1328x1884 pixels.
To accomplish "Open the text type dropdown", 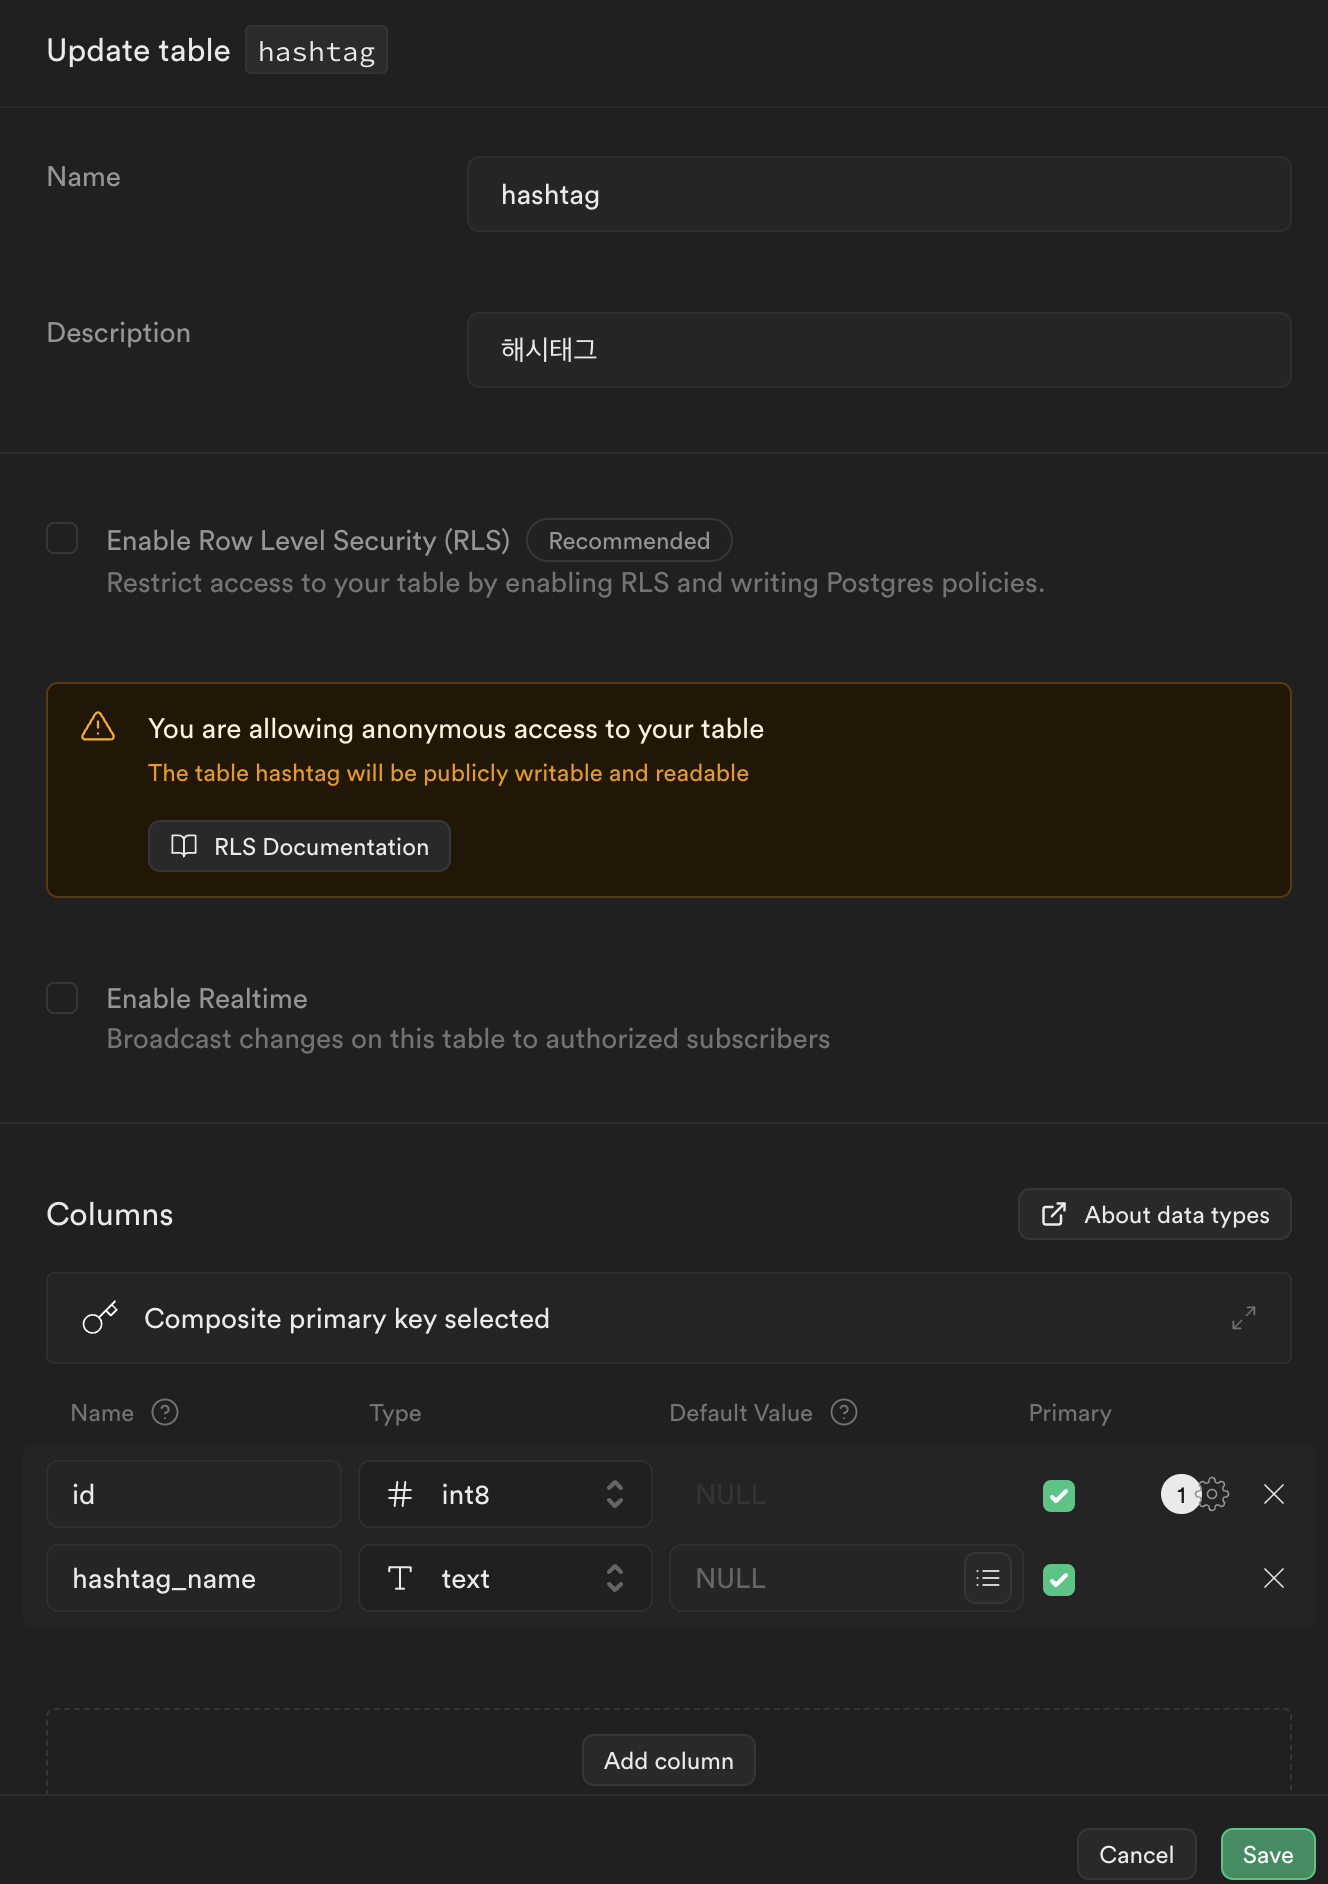I will [505, 1578].
